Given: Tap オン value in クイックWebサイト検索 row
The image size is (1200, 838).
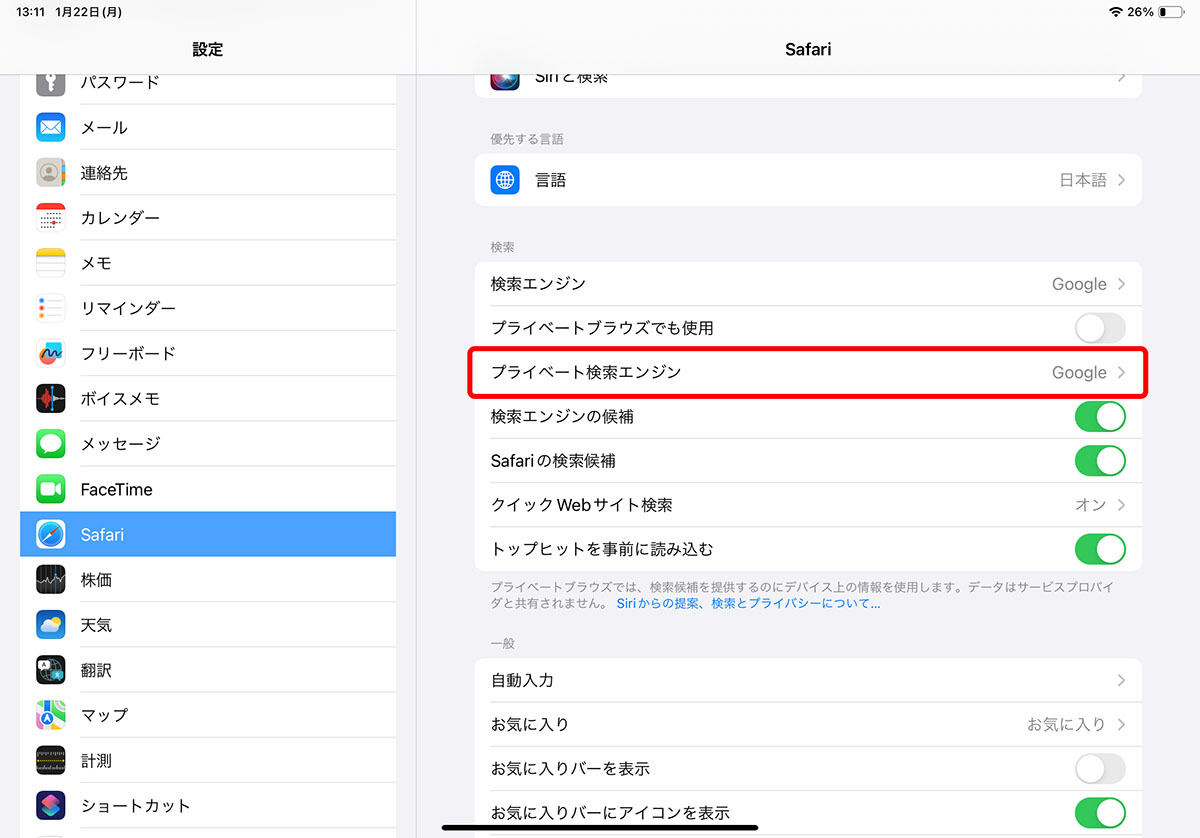Looking at the screenshot, I should 1091,505.
